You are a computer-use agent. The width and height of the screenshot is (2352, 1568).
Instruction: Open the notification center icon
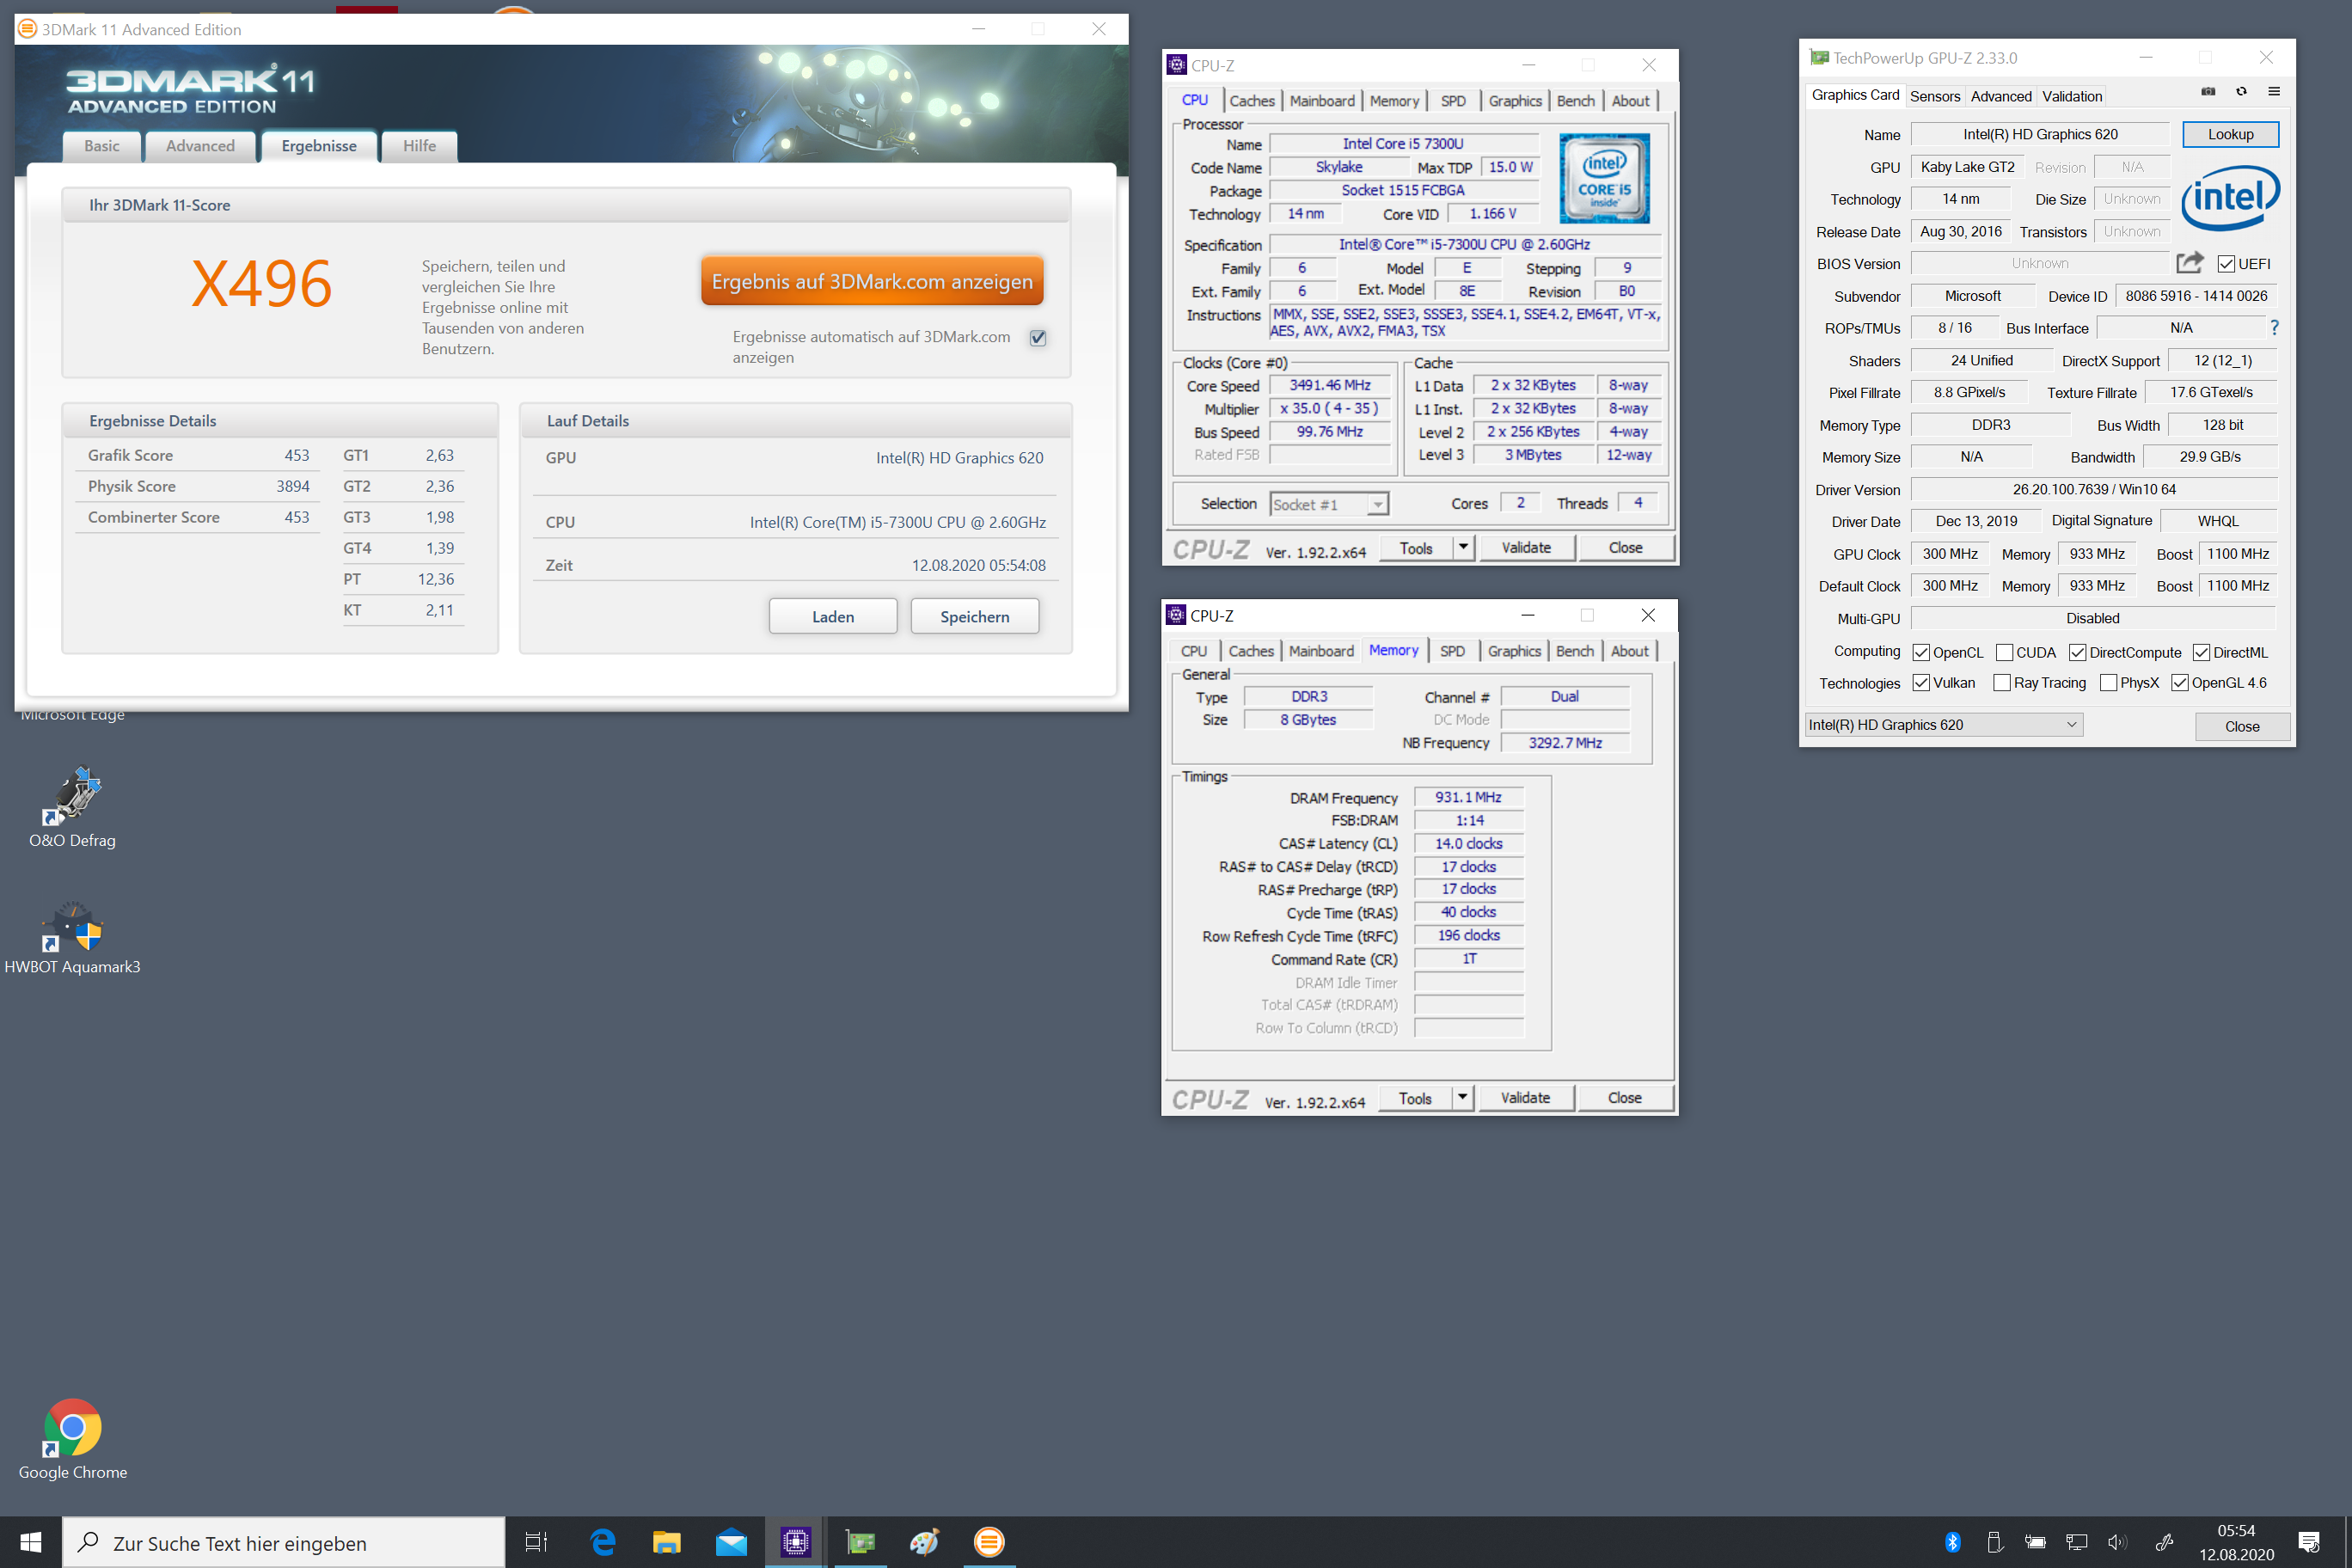pos(2309,1542)
